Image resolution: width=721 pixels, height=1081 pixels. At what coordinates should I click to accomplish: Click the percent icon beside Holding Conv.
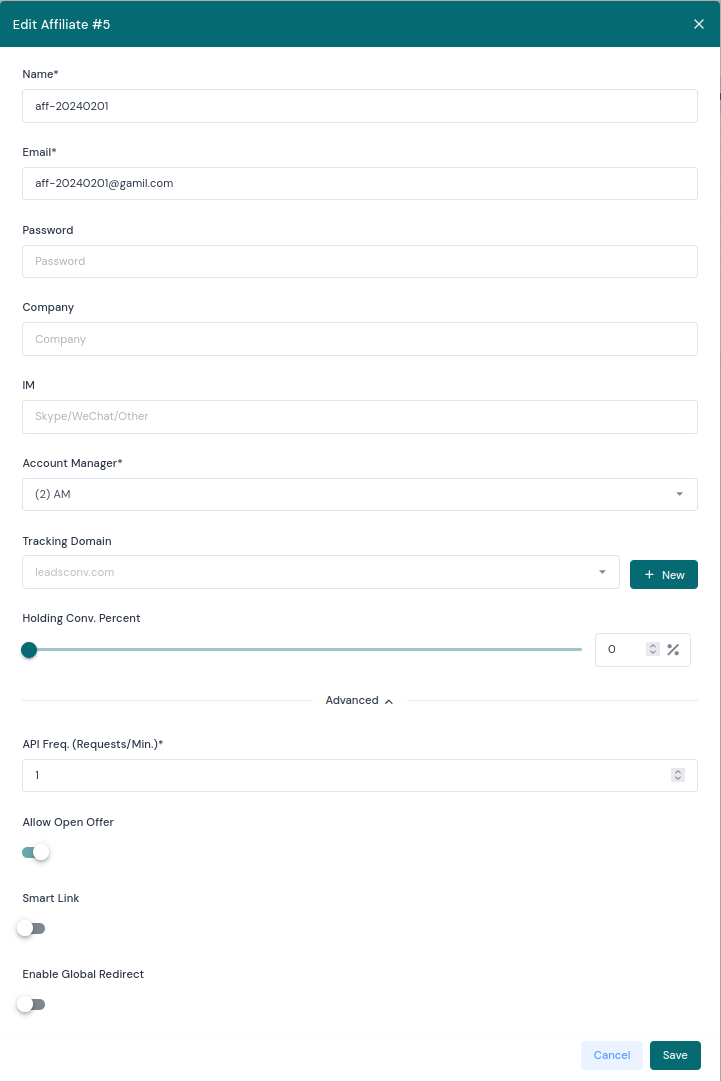pyautogui.click(x=673, y=649)
